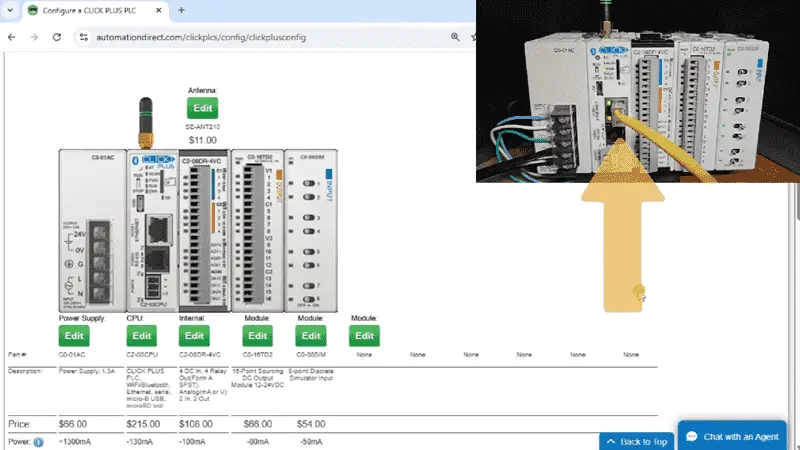Click the C0-08SIM simulator module image
Viewport: 800px width, 450px height.
point(311,231)
